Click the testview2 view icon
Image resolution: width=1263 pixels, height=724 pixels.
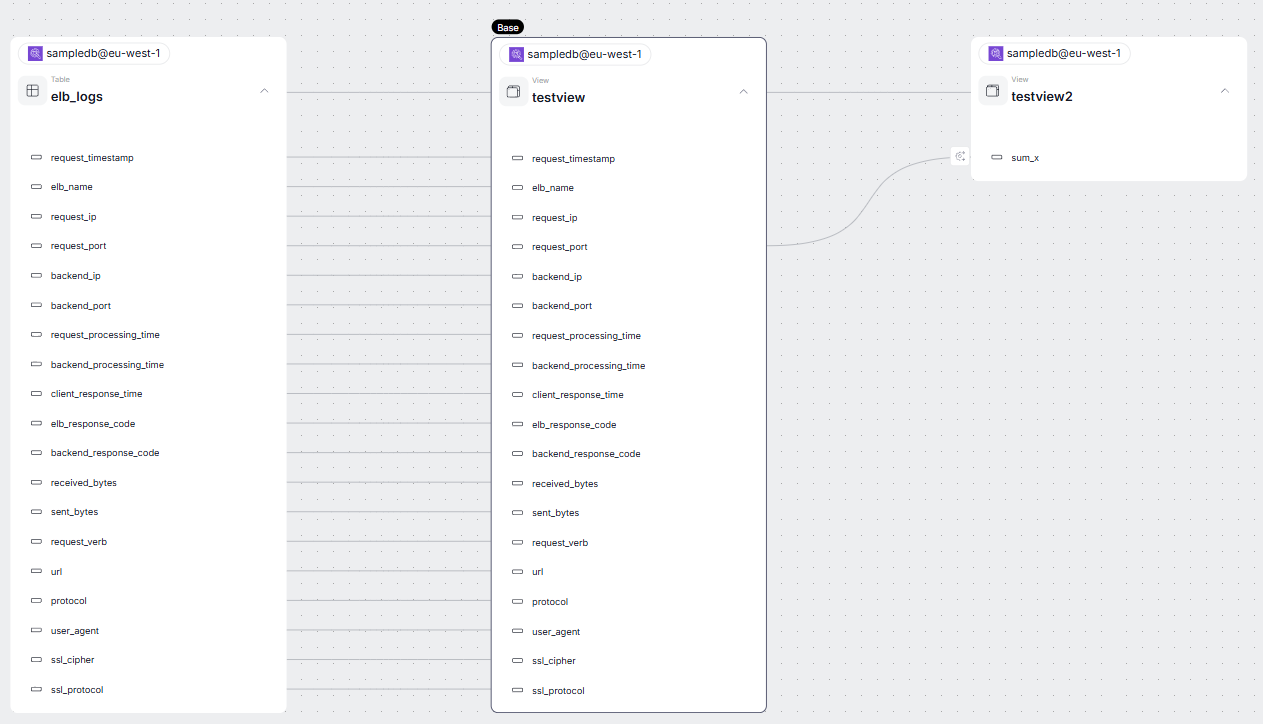tap(993, 91)
